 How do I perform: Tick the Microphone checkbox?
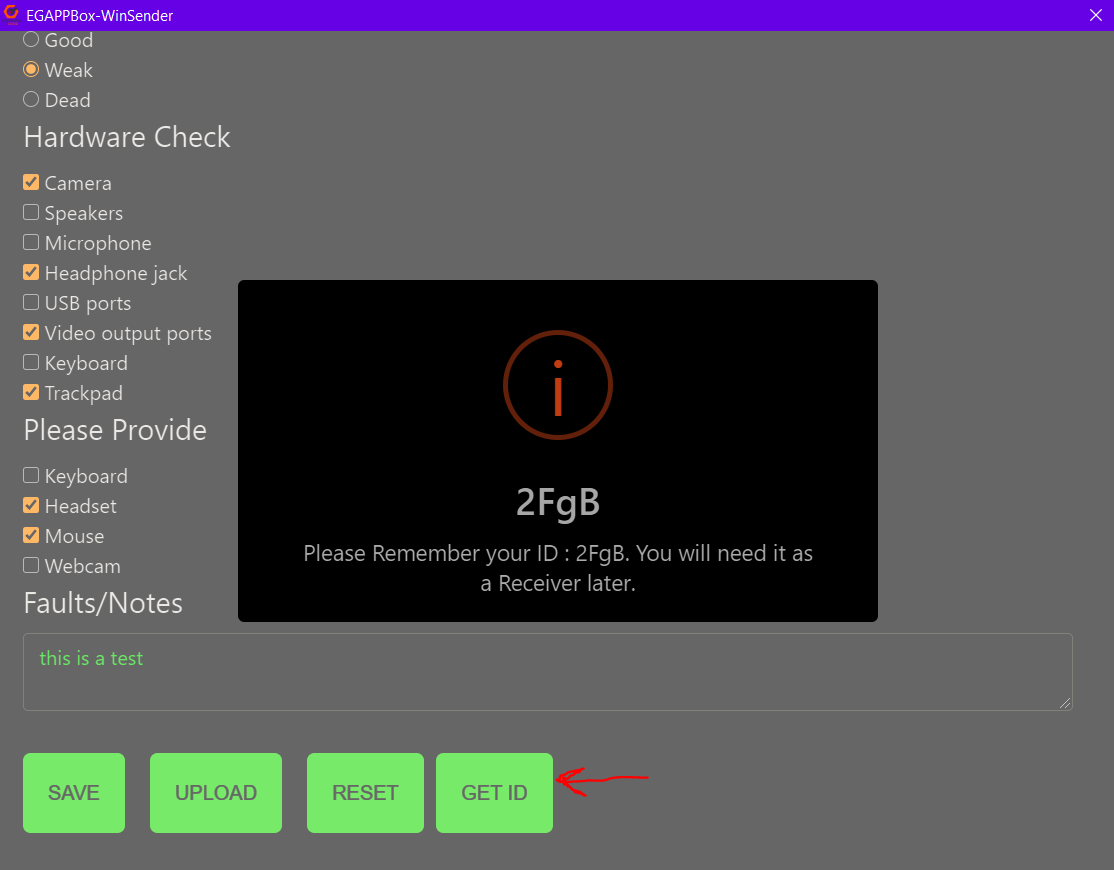click(31, 243)
